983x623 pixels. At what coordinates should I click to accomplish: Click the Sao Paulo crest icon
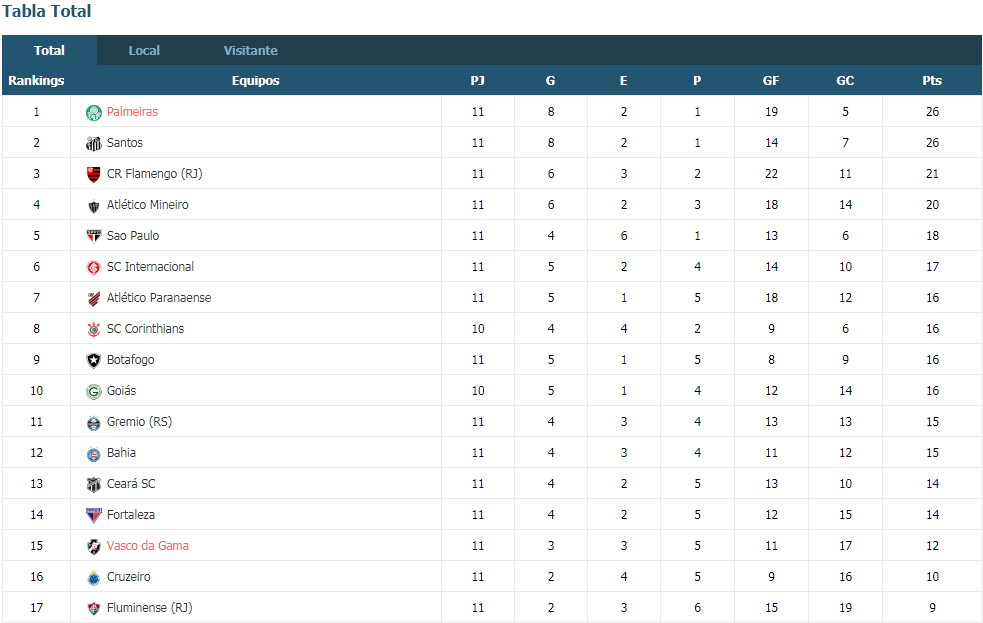93,236
